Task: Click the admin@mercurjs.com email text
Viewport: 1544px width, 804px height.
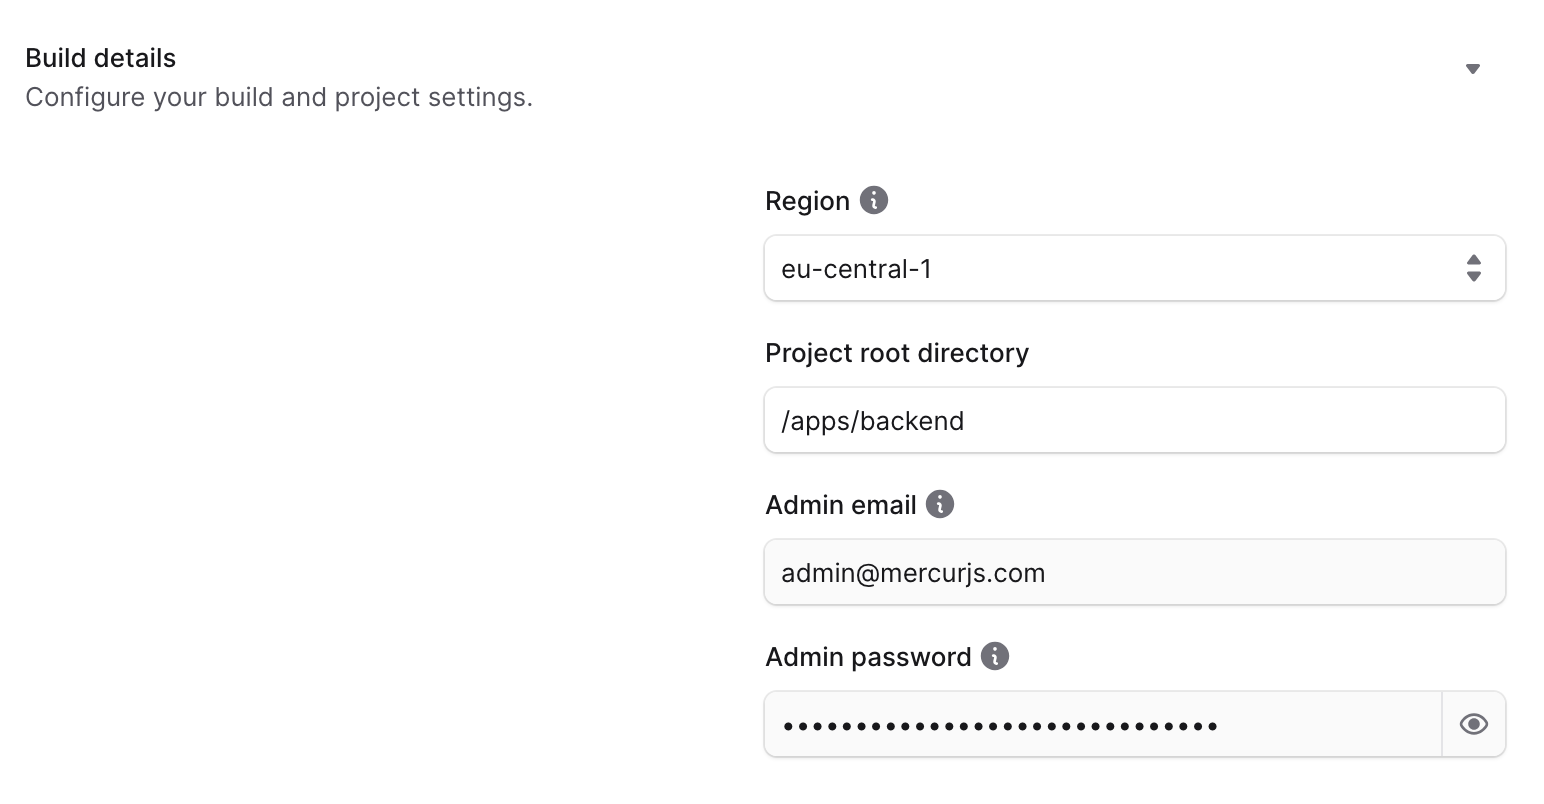Action: pos(913,573)
